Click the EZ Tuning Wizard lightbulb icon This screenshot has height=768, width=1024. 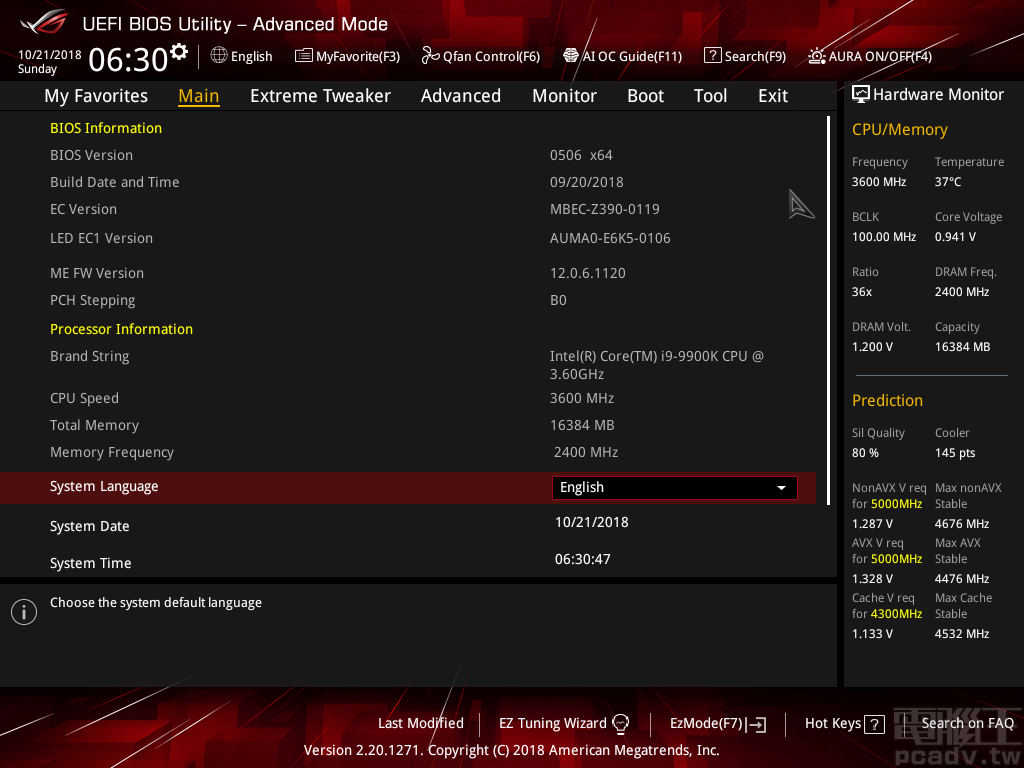click(620, 723)
